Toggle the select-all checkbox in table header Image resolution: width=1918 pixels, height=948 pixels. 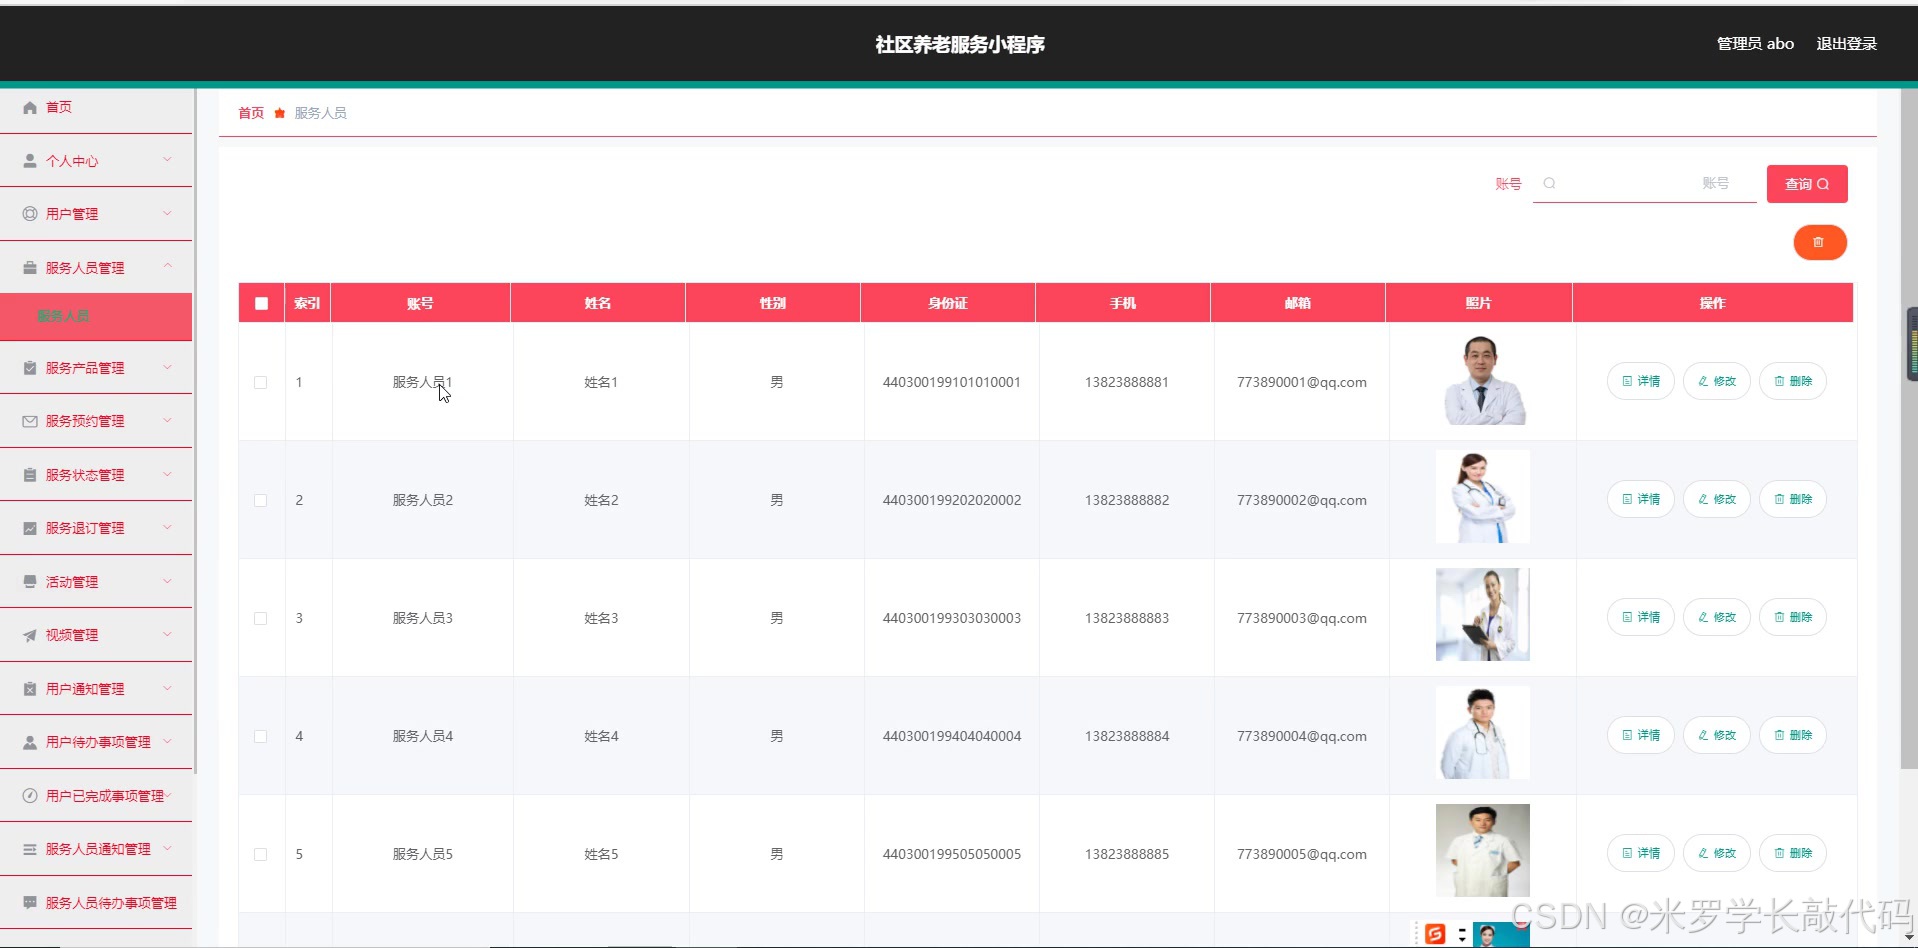pos(261,303)
